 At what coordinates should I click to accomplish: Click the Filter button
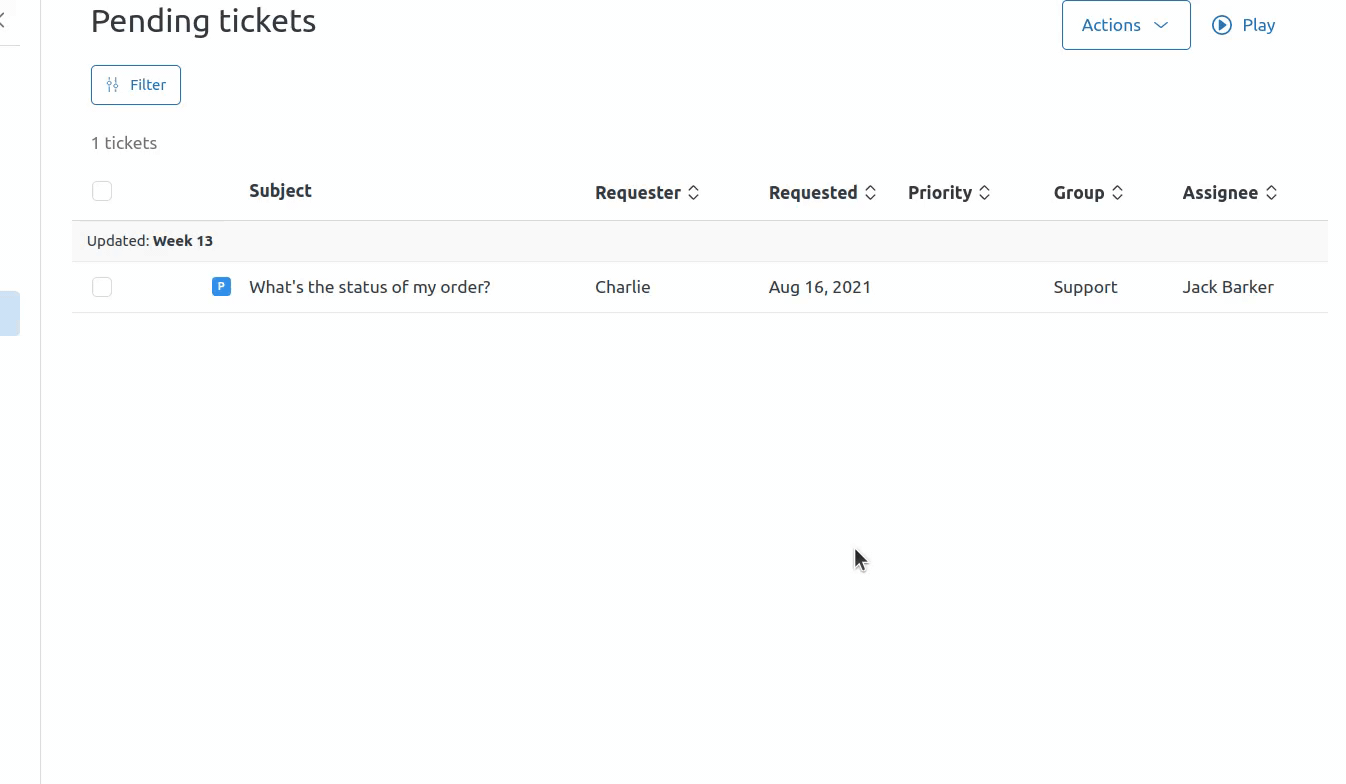(x=136, y=85)
